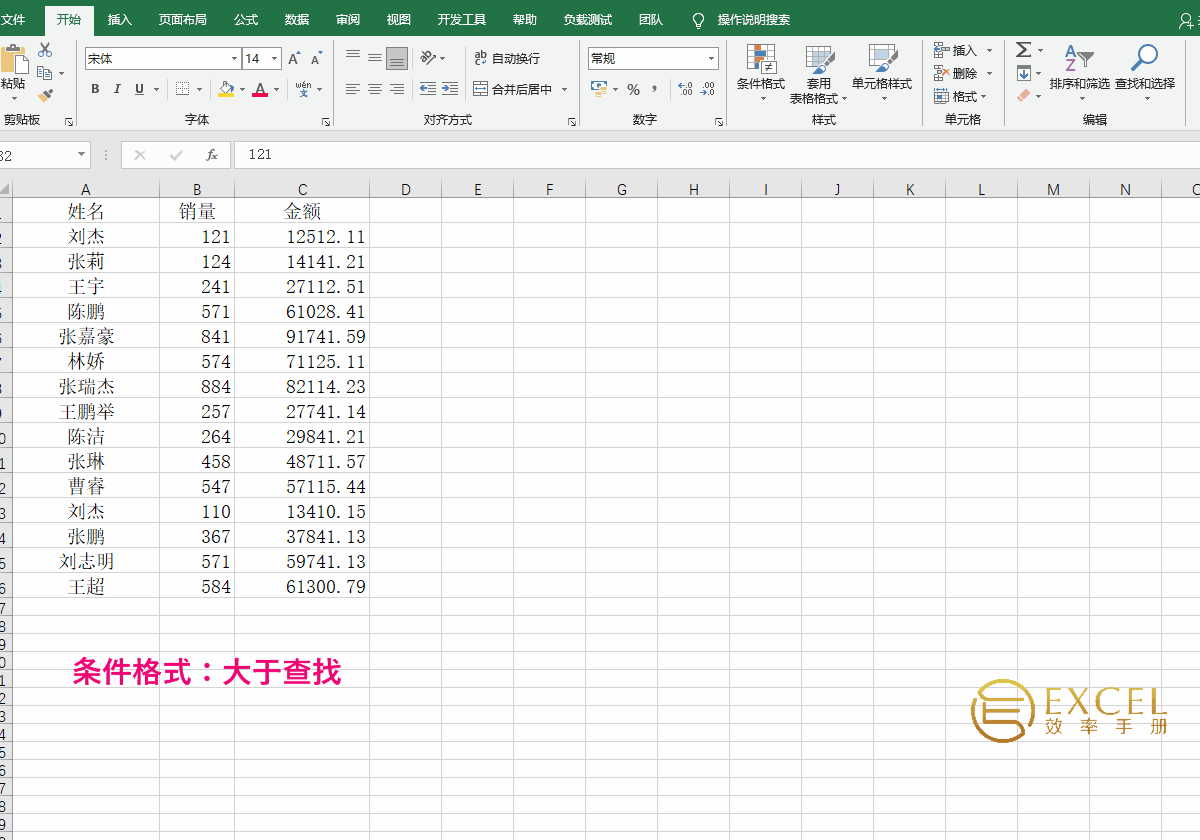
Task: Toggle Italic formatting
Action: [117, 89]
